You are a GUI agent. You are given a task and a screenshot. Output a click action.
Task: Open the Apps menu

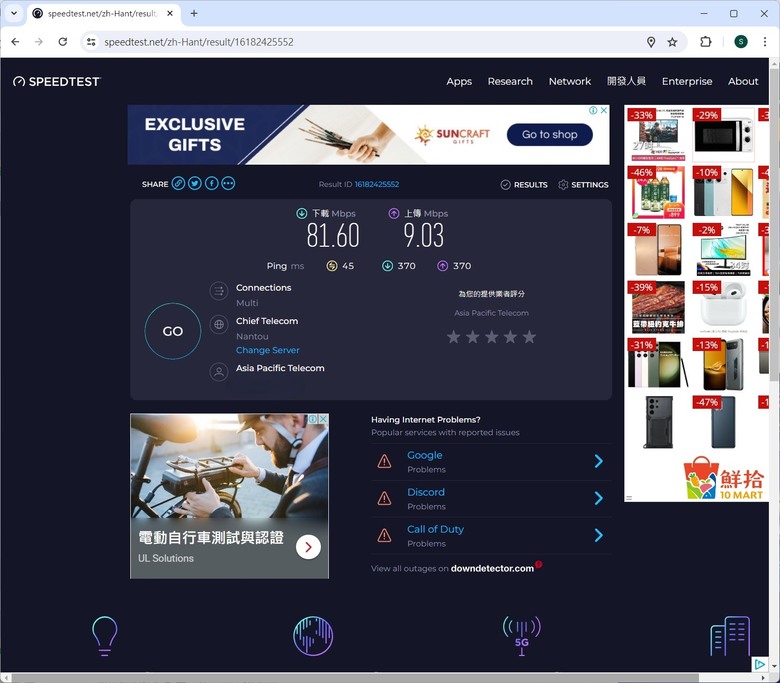pyautogui.click(x=459, y=81)
